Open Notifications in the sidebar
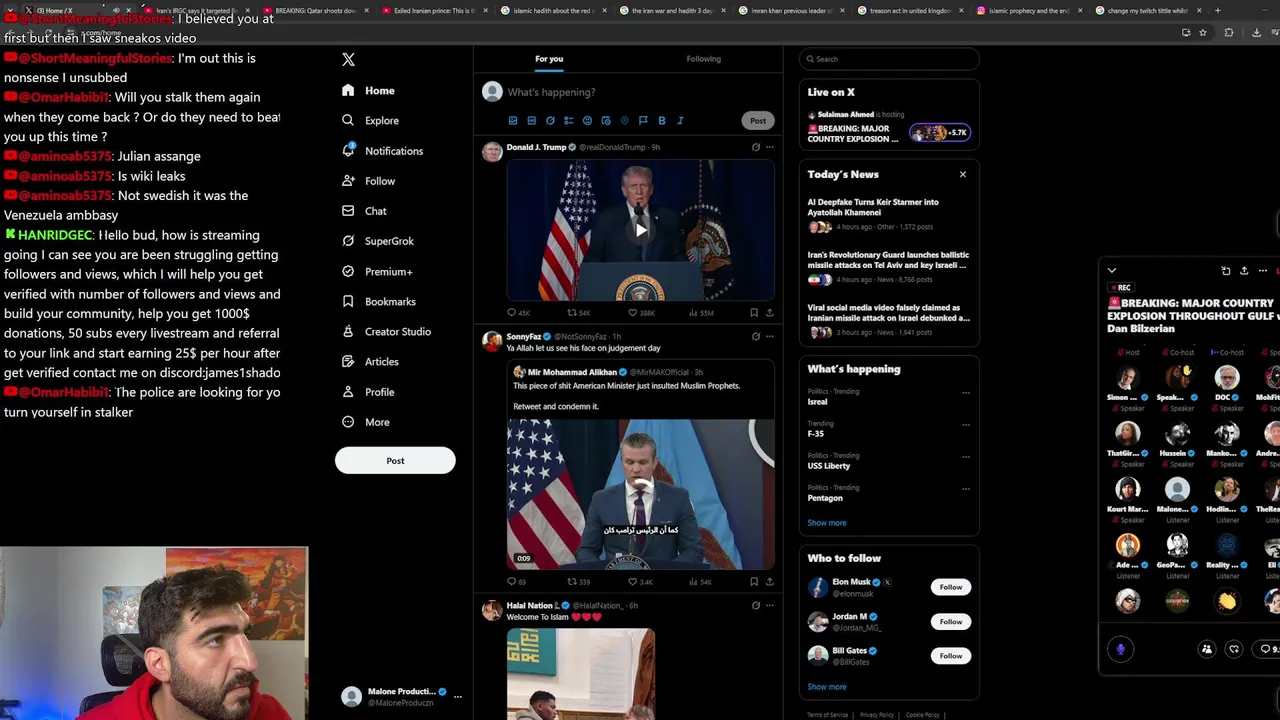The height and width of the screenshot is (720, 1280). coord(382,151)
